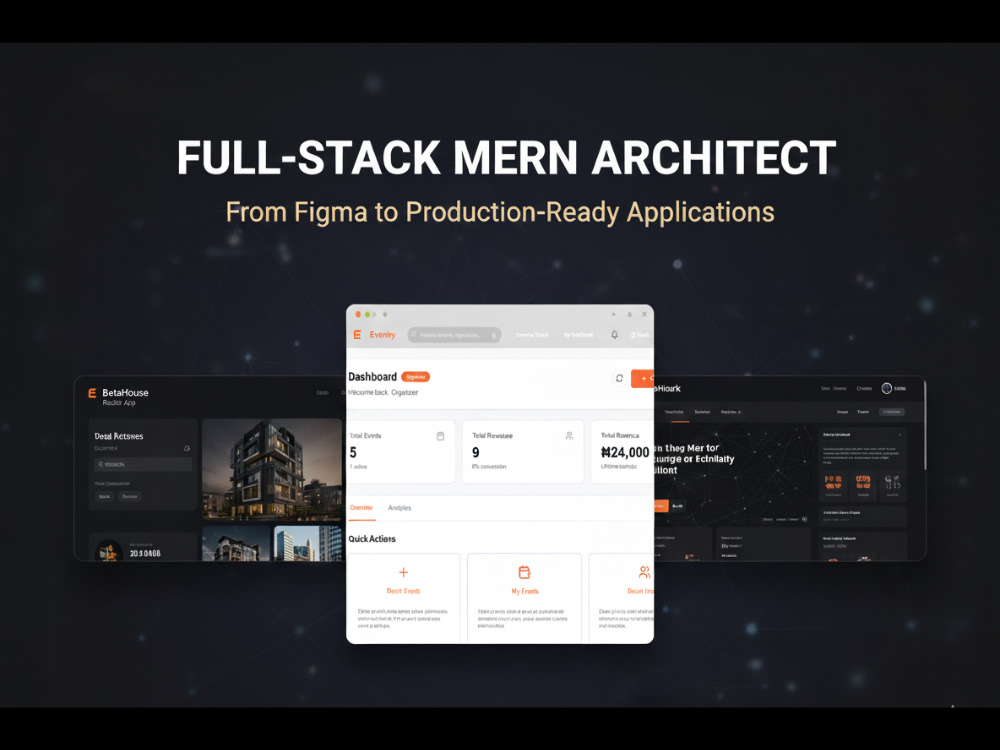Click the round avatar in the right dark window

click(x=886, y=388)
